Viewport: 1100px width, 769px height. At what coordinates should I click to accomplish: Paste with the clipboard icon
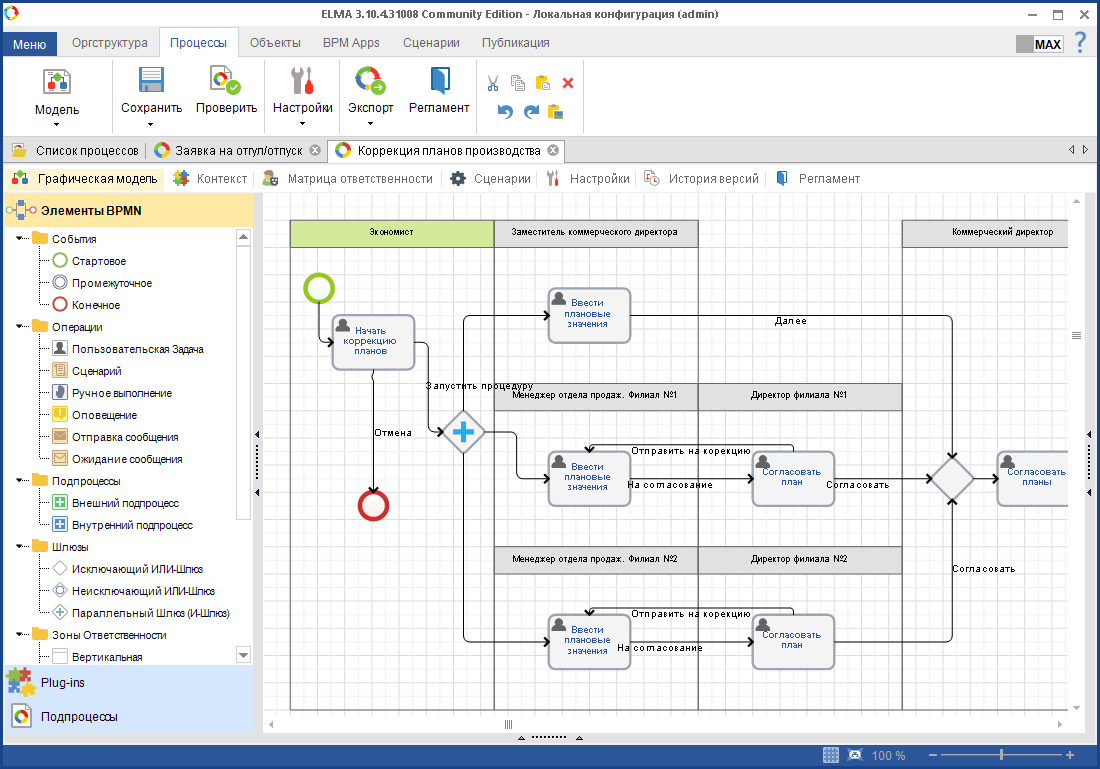(x=542, y=83)
